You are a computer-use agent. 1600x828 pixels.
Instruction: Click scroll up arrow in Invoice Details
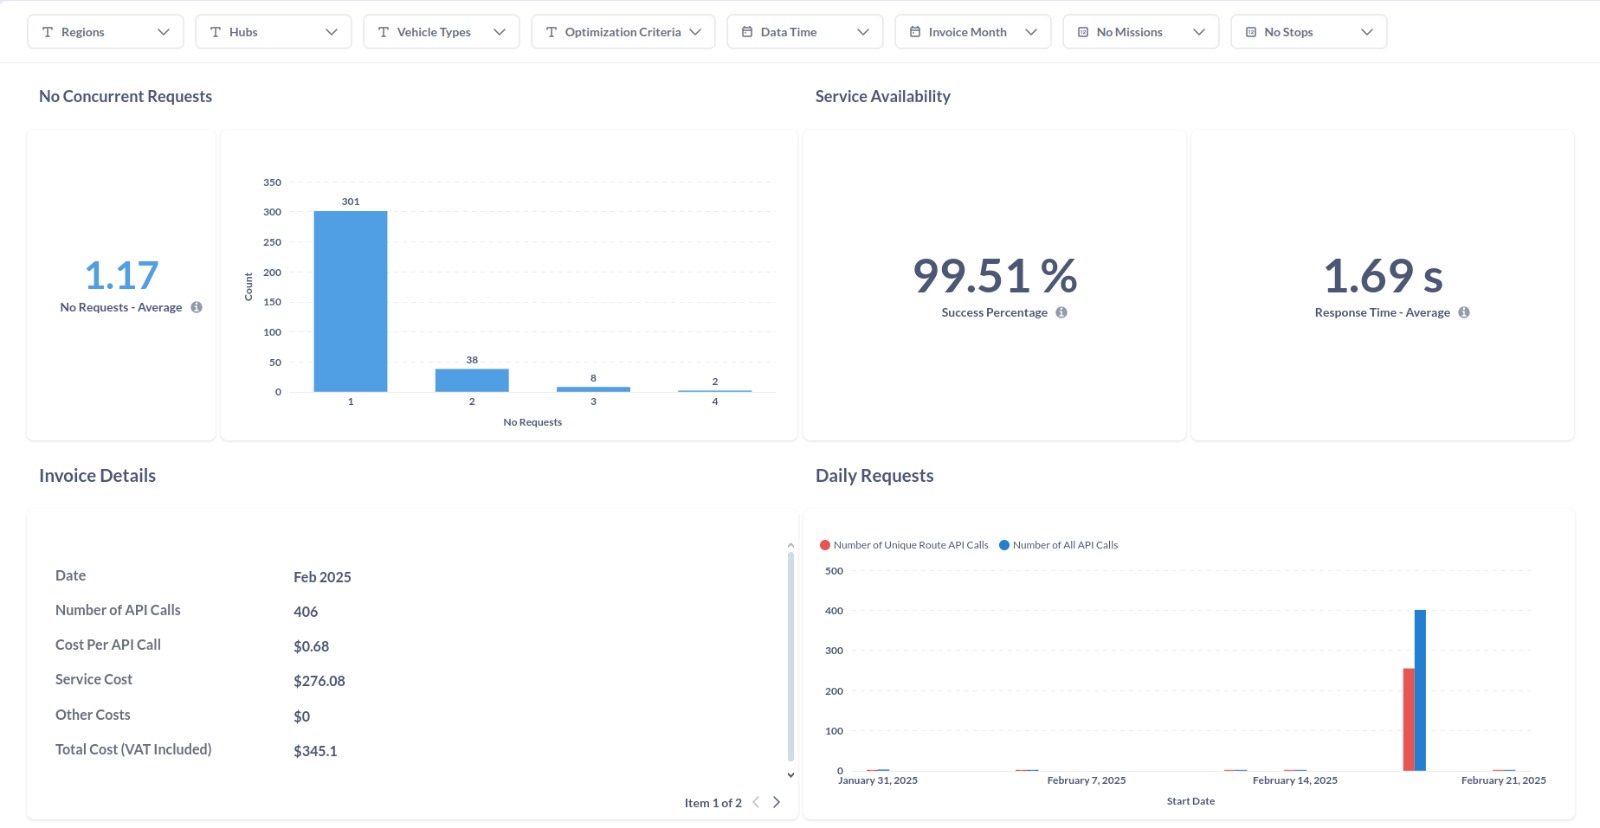coord(790,545)
